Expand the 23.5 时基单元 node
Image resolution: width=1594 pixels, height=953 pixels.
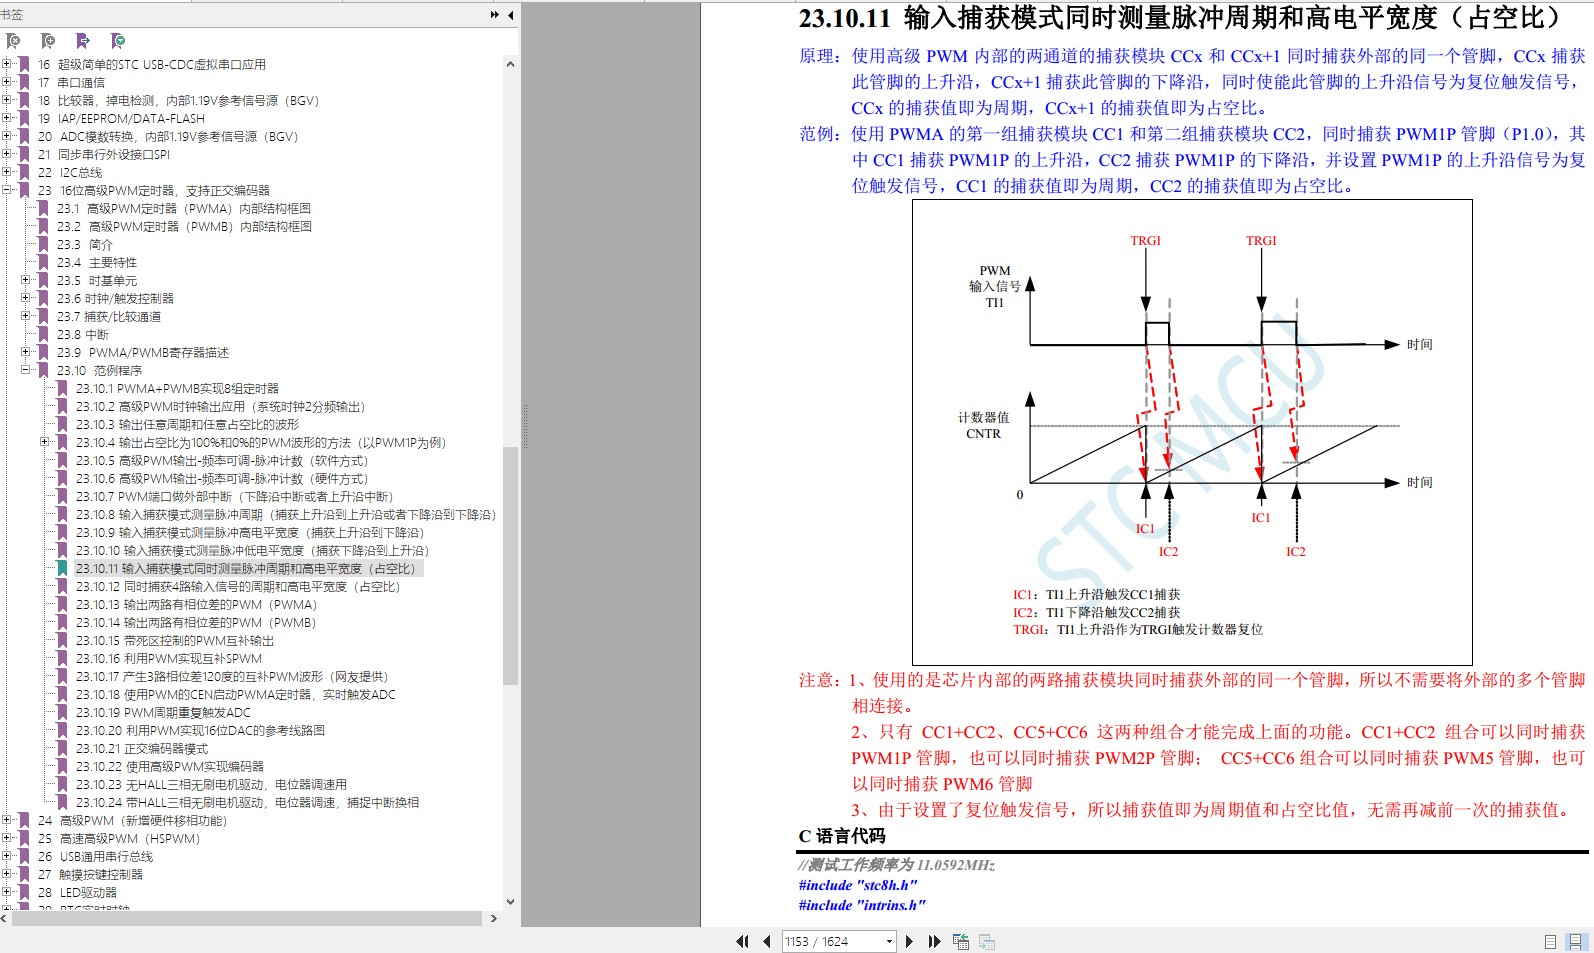click(x=26, y=280)
